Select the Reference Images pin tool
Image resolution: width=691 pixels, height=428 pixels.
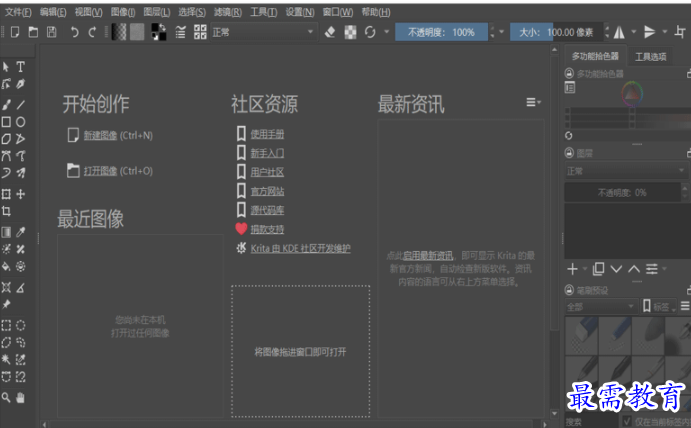(6, 305)
